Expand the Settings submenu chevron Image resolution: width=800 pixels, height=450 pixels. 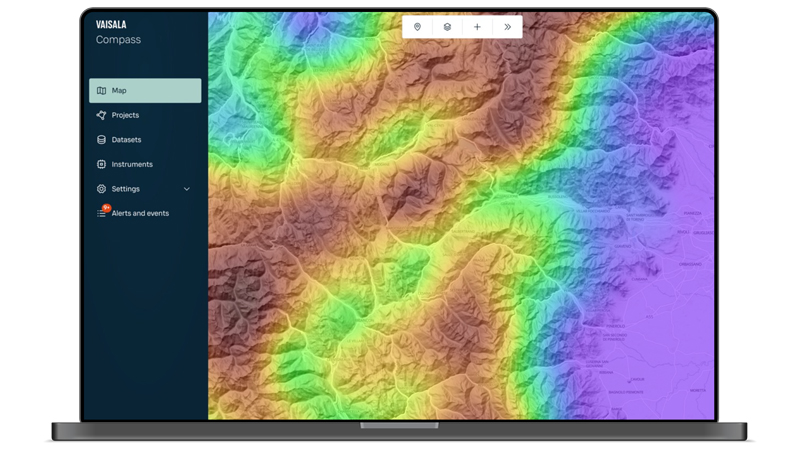pyautogui.click(x=187, y=189)
